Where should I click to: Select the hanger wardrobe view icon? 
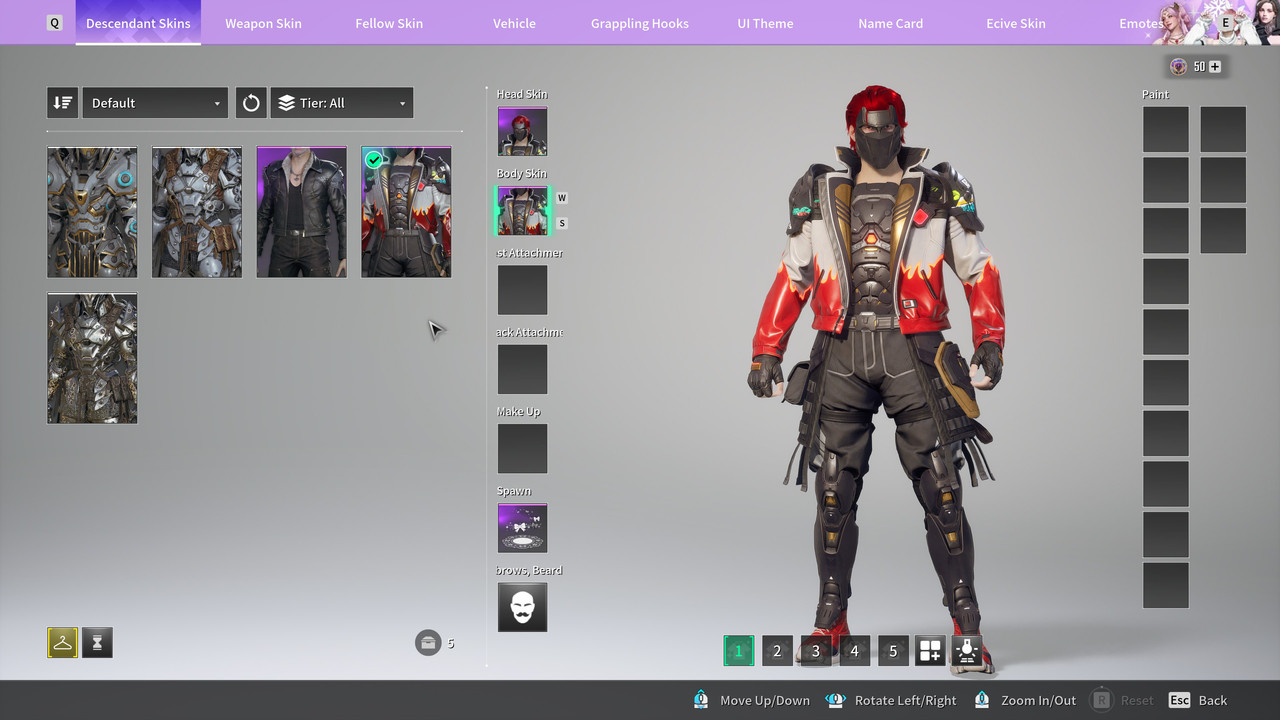(x=62, y=643)
